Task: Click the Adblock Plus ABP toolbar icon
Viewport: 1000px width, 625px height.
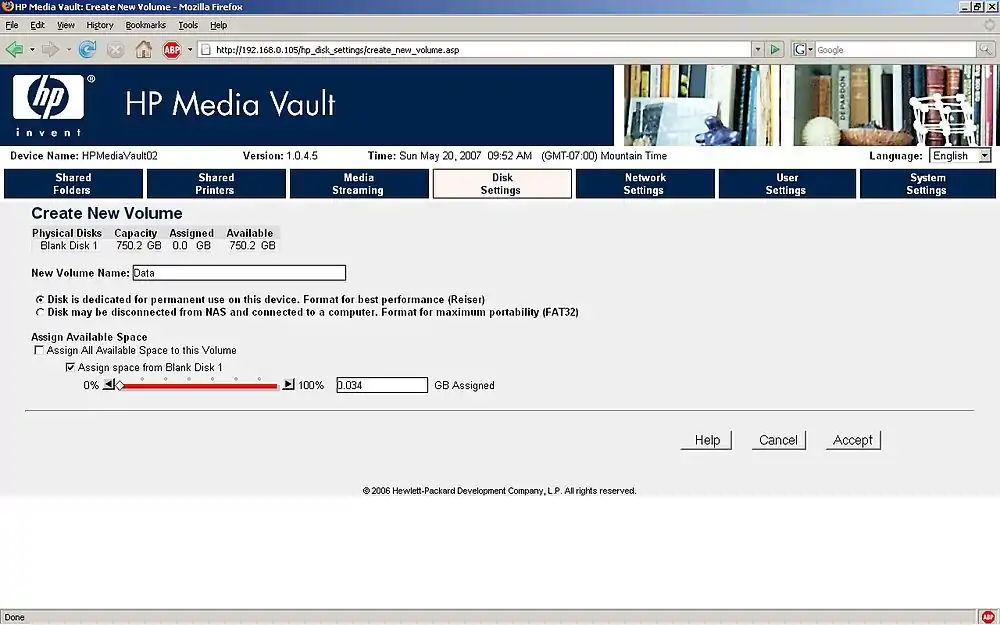Action: click(172, 49)
